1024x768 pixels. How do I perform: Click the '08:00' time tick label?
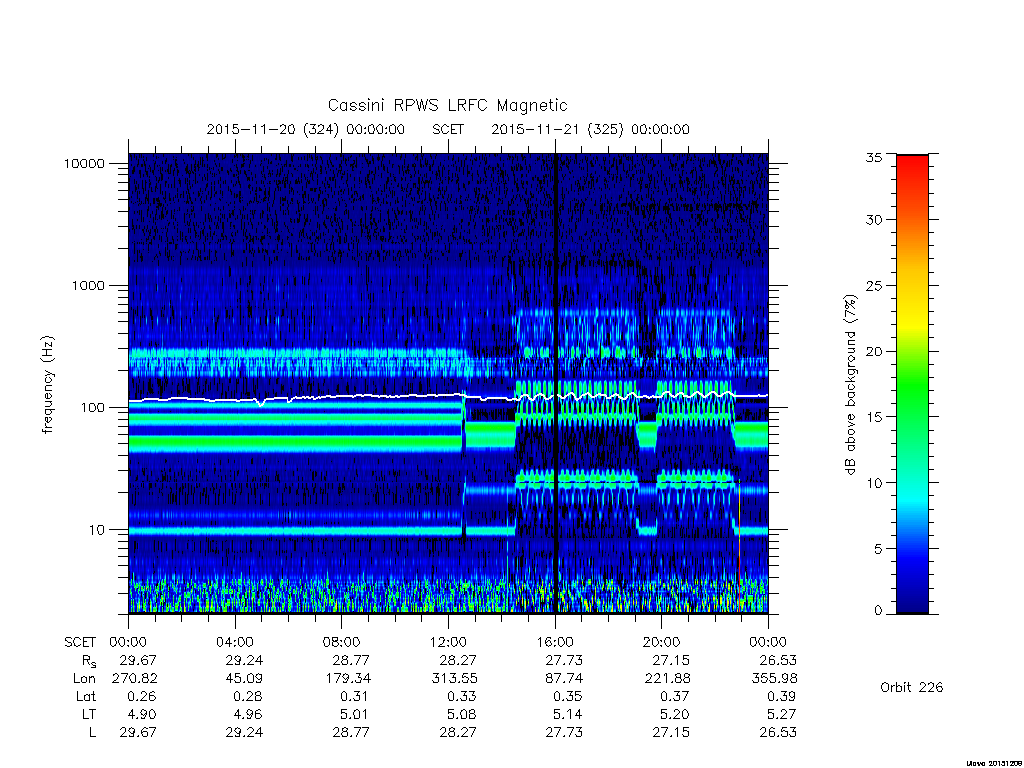click(341, 642)
